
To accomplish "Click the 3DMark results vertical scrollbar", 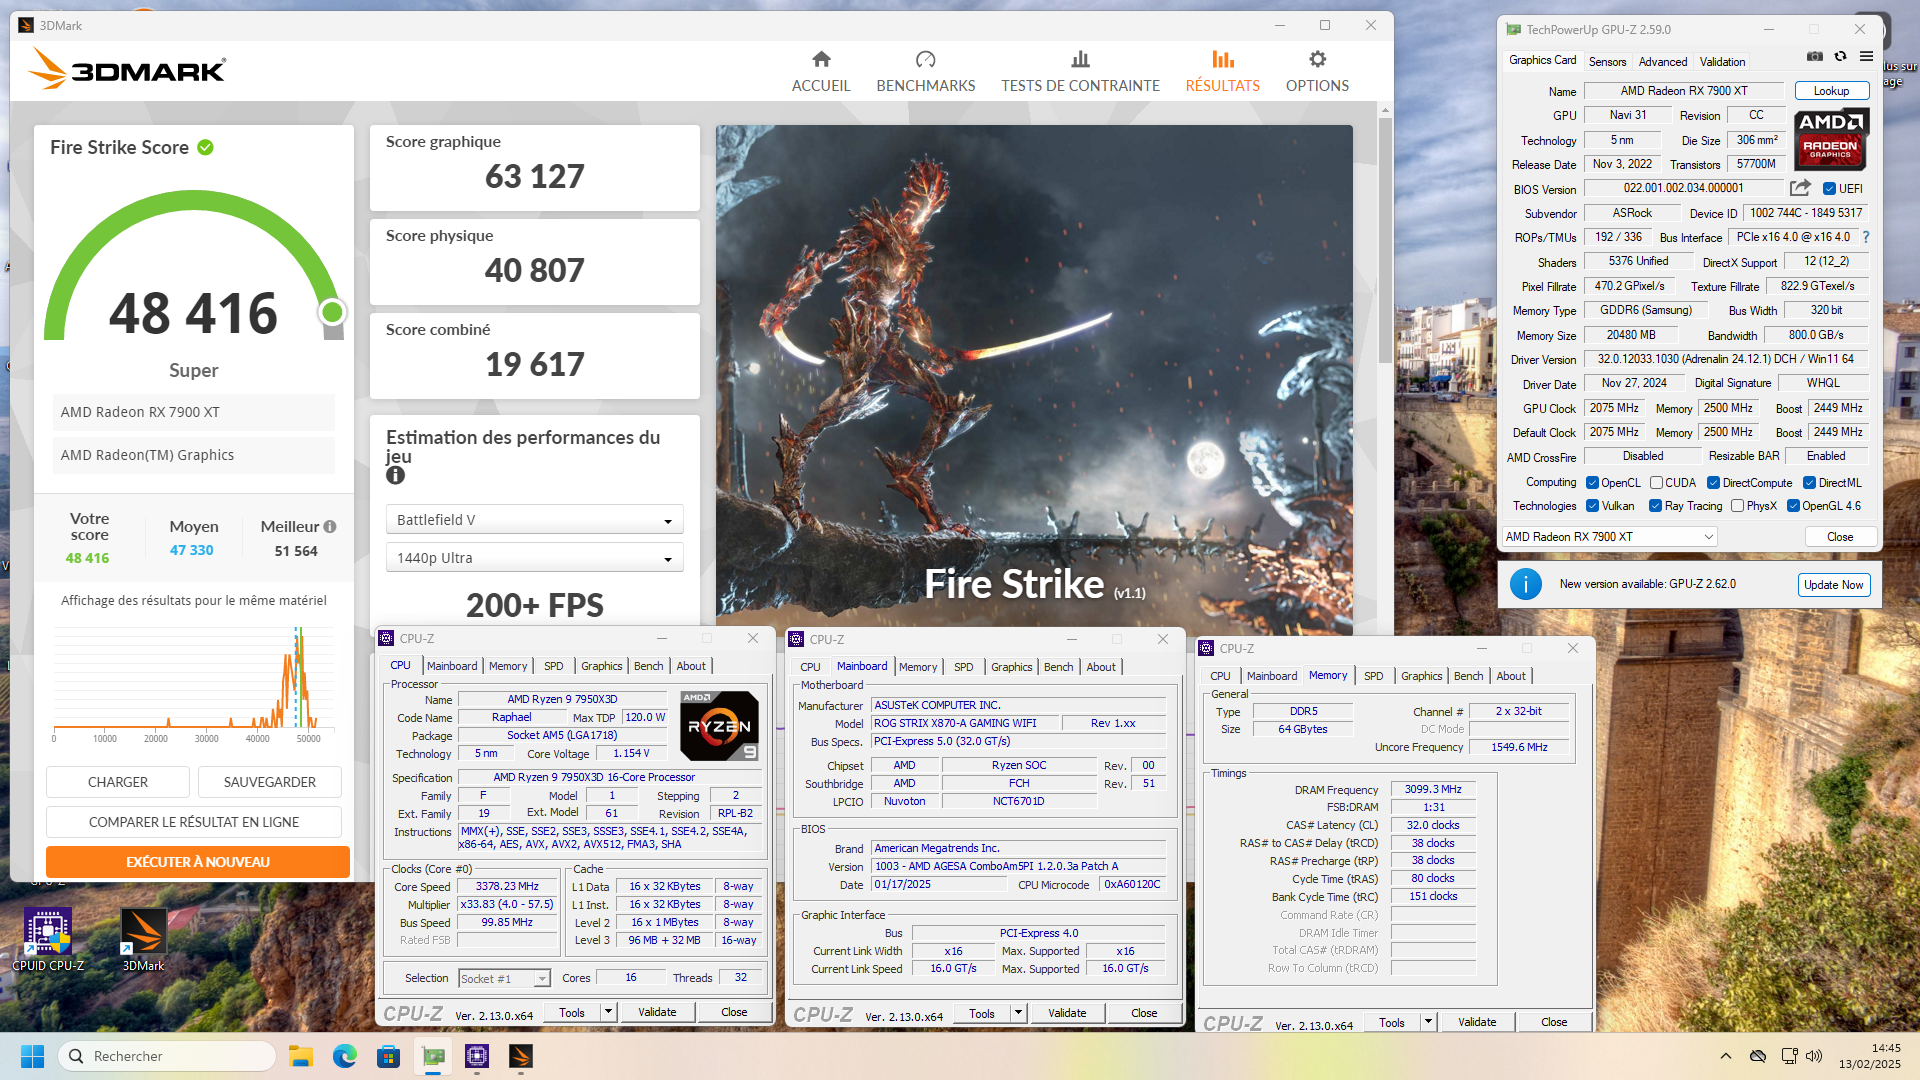I will [x=1385, y=240].
